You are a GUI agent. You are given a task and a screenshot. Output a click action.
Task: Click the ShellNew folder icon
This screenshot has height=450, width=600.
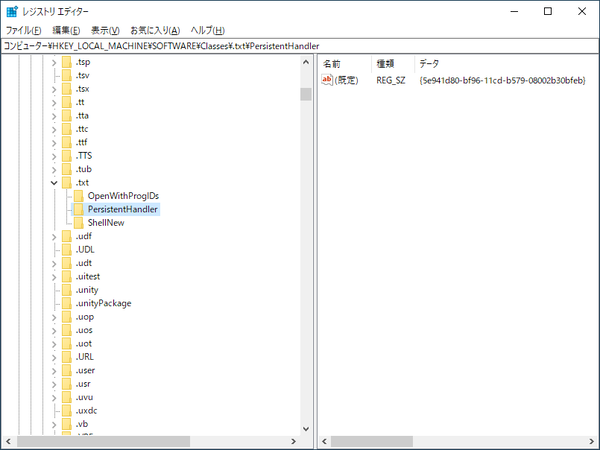point(78,223)
